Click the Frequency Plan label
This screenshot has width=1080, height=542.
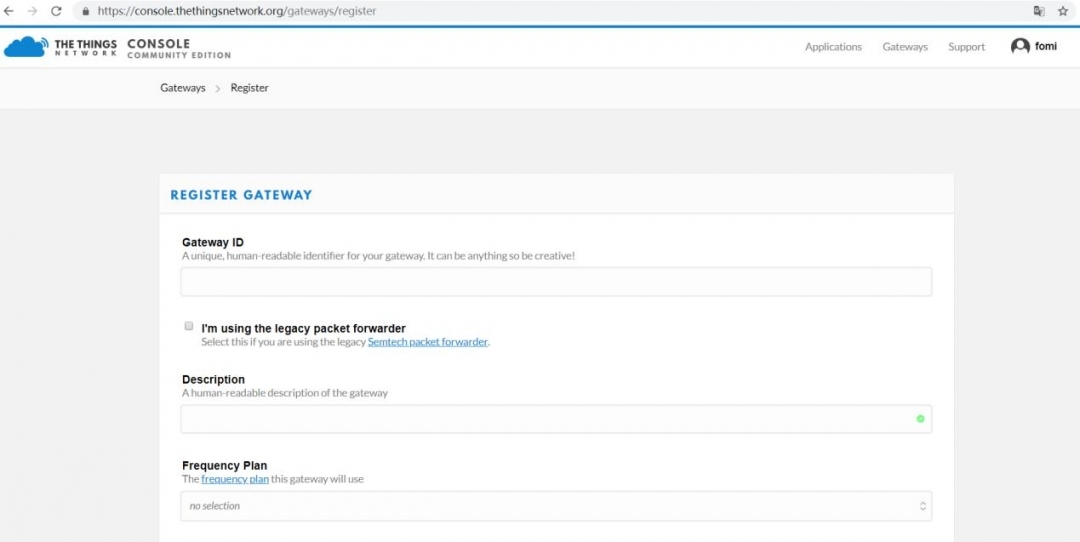pyautogui.click(x=225, y=466)
